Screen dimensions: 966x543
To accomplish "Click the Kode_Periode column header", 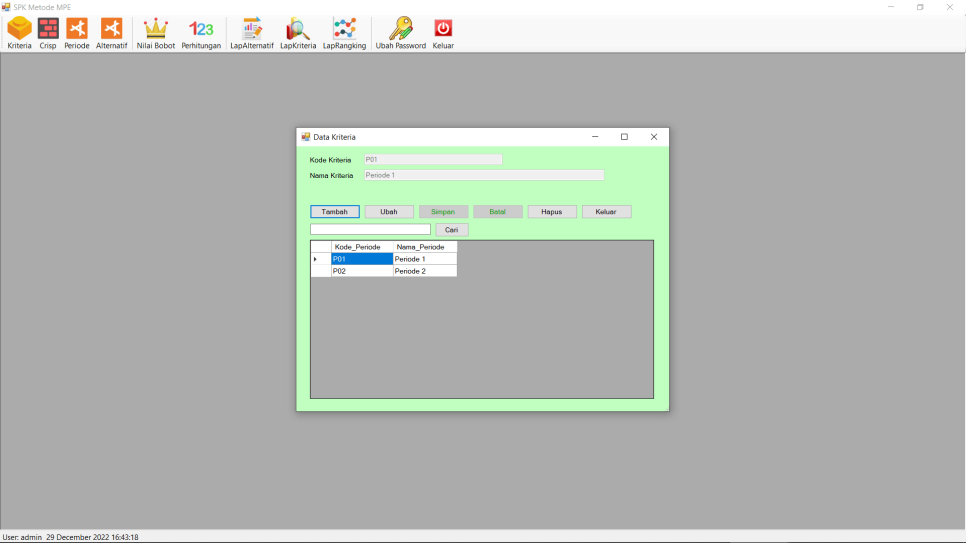I will point(362,247).
